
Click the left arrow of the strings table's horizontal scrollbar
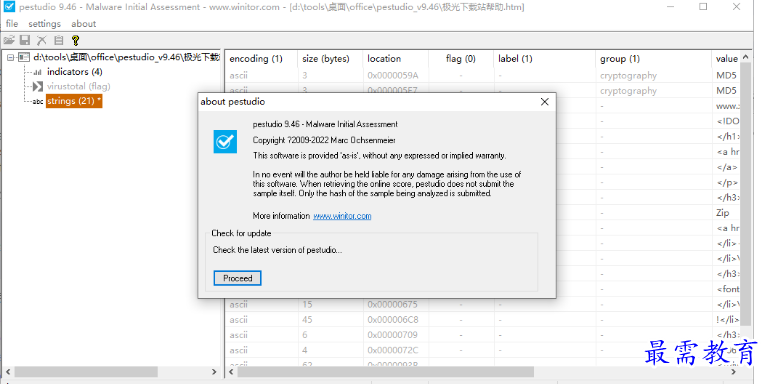point(232,372)
